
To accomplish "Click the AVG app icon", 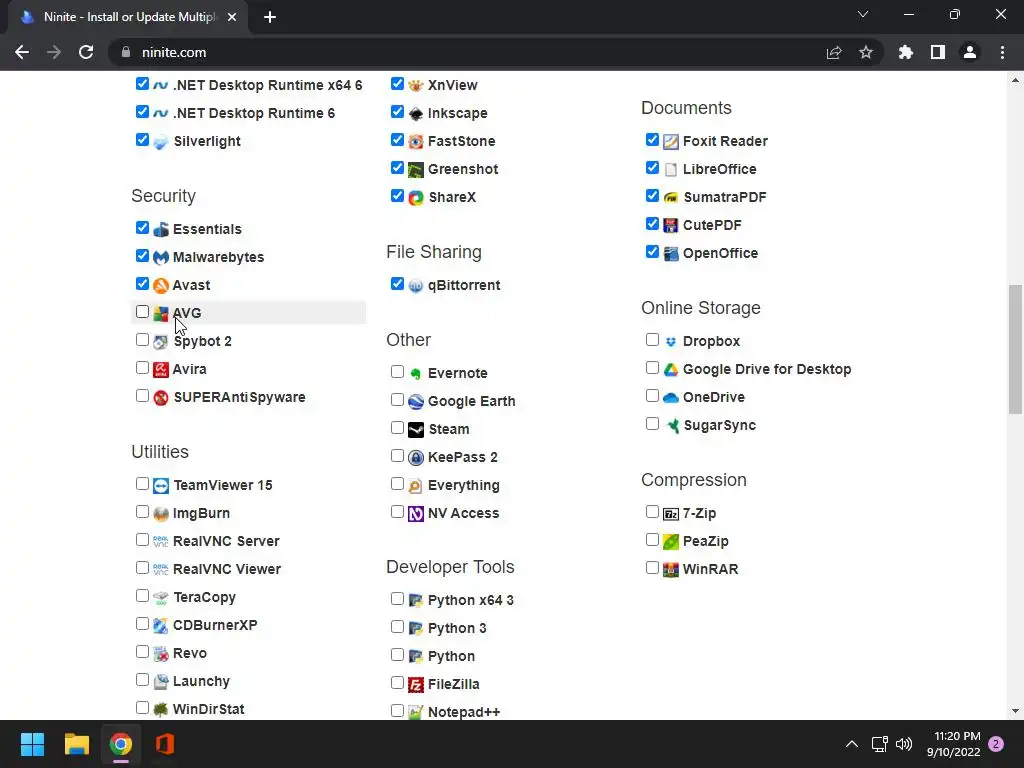I will pyautogui.click(x=161, y=313).
